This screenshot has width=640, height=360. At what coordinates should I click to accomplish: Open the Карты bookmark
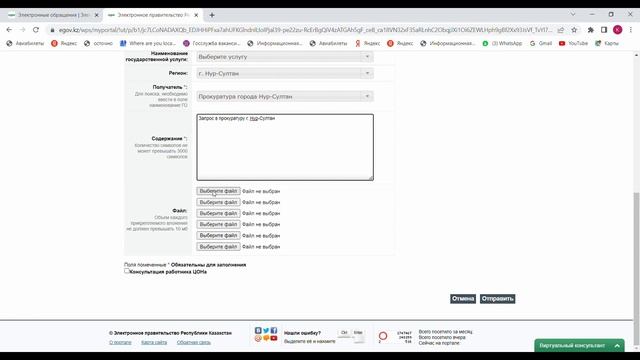(607, 43)
